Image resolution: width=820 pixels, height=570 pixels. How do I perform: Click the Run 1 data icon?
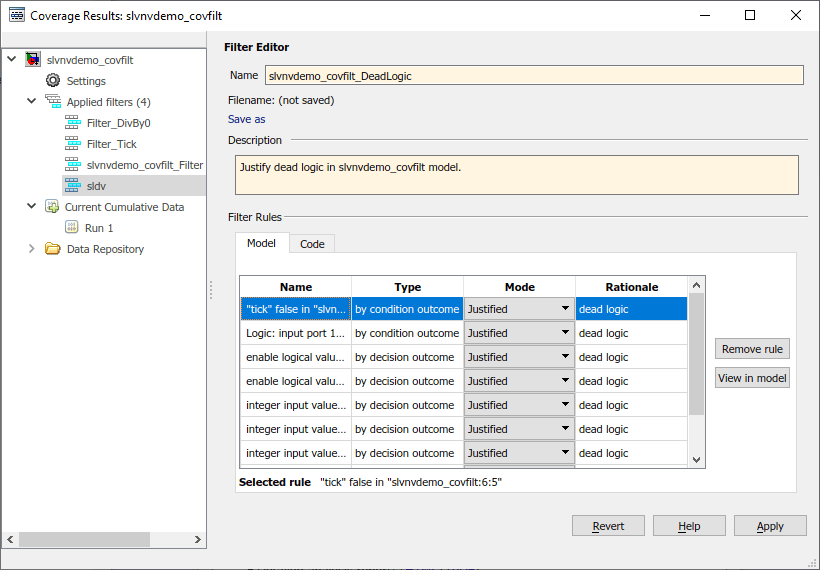pos(73,228)
